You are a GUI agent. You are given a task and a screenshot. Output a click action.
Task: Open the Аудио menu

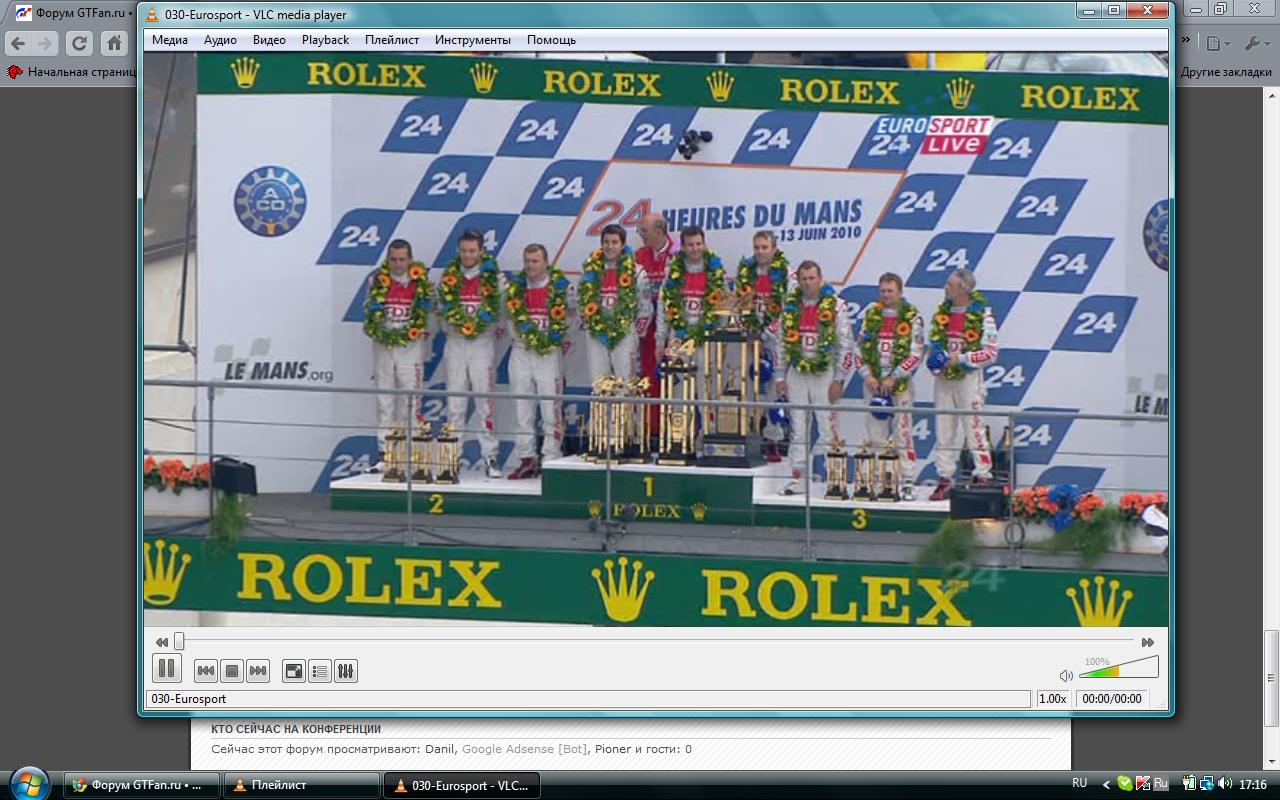(x=220, y=40)
